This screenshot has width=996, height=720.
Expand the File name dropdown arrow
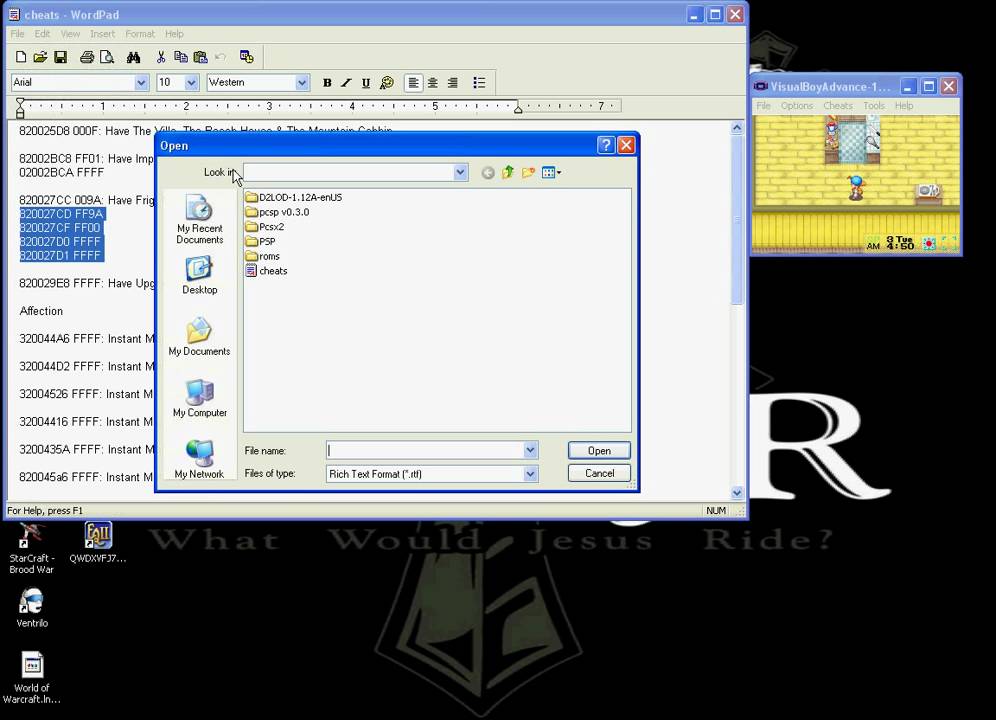tap(530, 451)
